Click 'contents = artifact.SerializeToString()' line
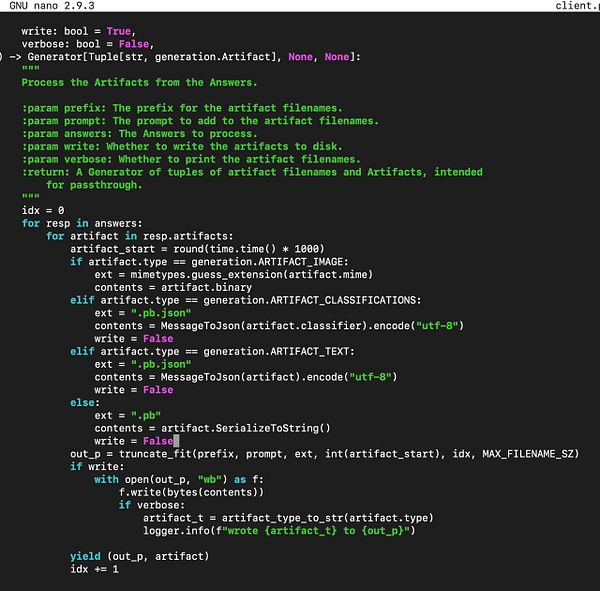 [212, 428]
